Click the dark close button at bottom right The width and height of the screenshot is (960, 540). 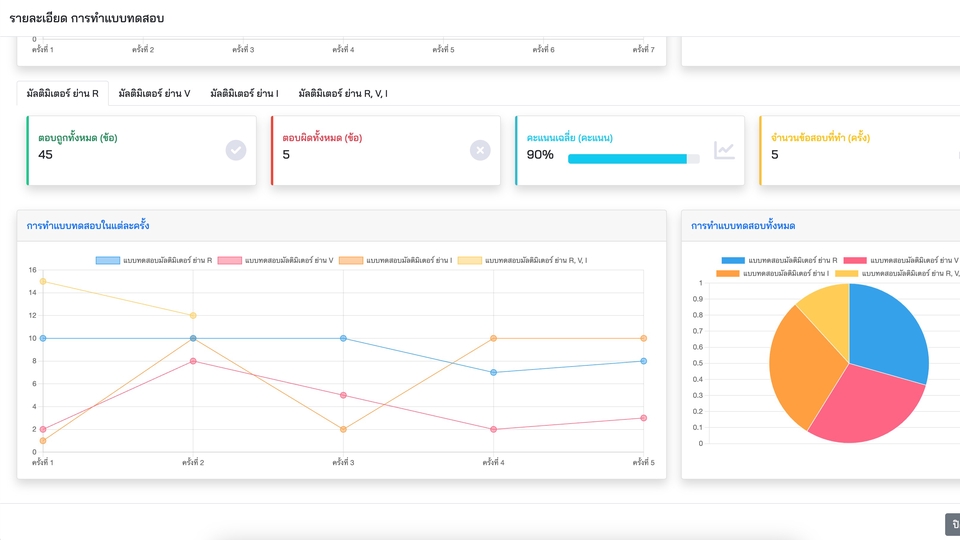point(953,525)
